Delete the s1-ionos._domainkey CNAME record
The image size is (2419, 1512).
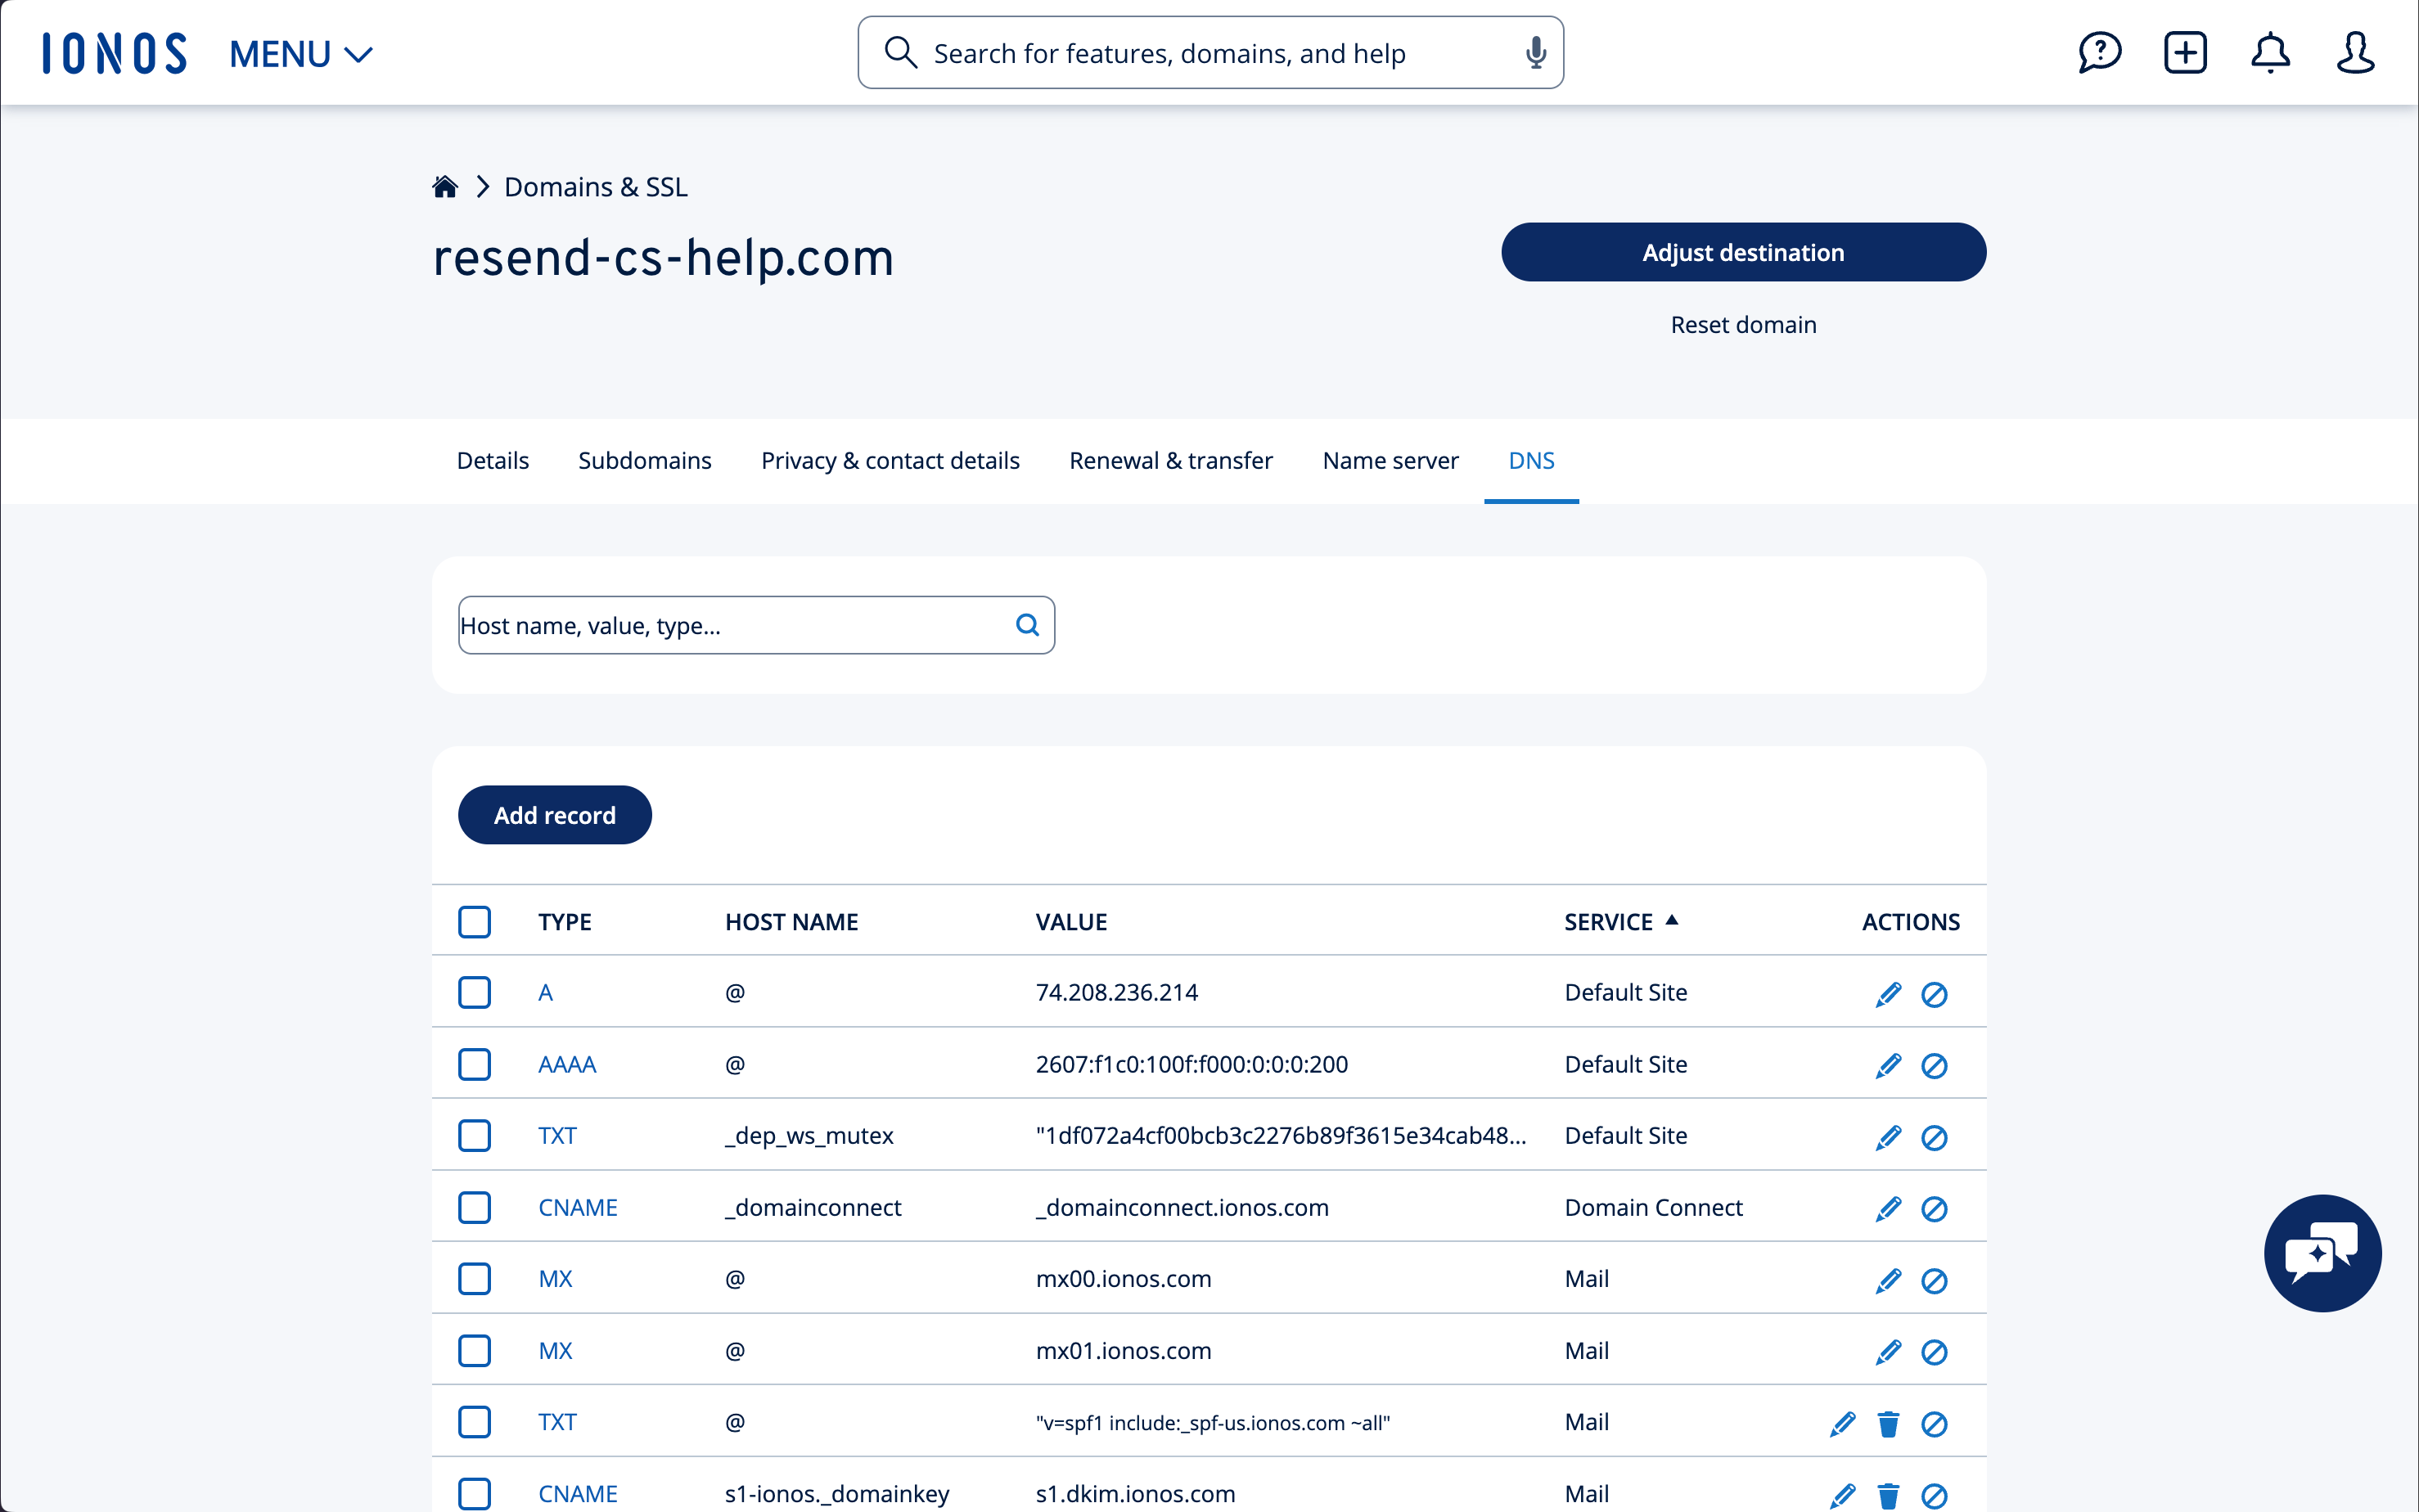click(x=1888, y=1495)
